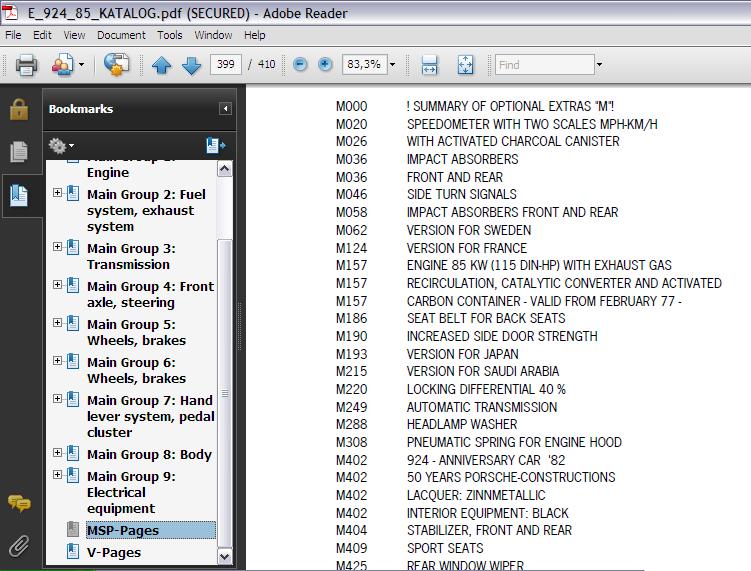Expand Main Group 2: Fuel system bookmark

point(57,193)
